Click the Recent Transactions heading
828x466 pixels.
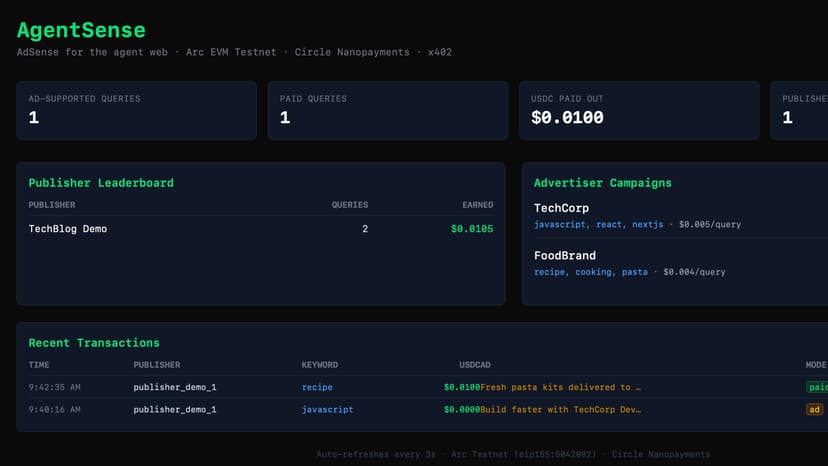(x=94, y=343)
